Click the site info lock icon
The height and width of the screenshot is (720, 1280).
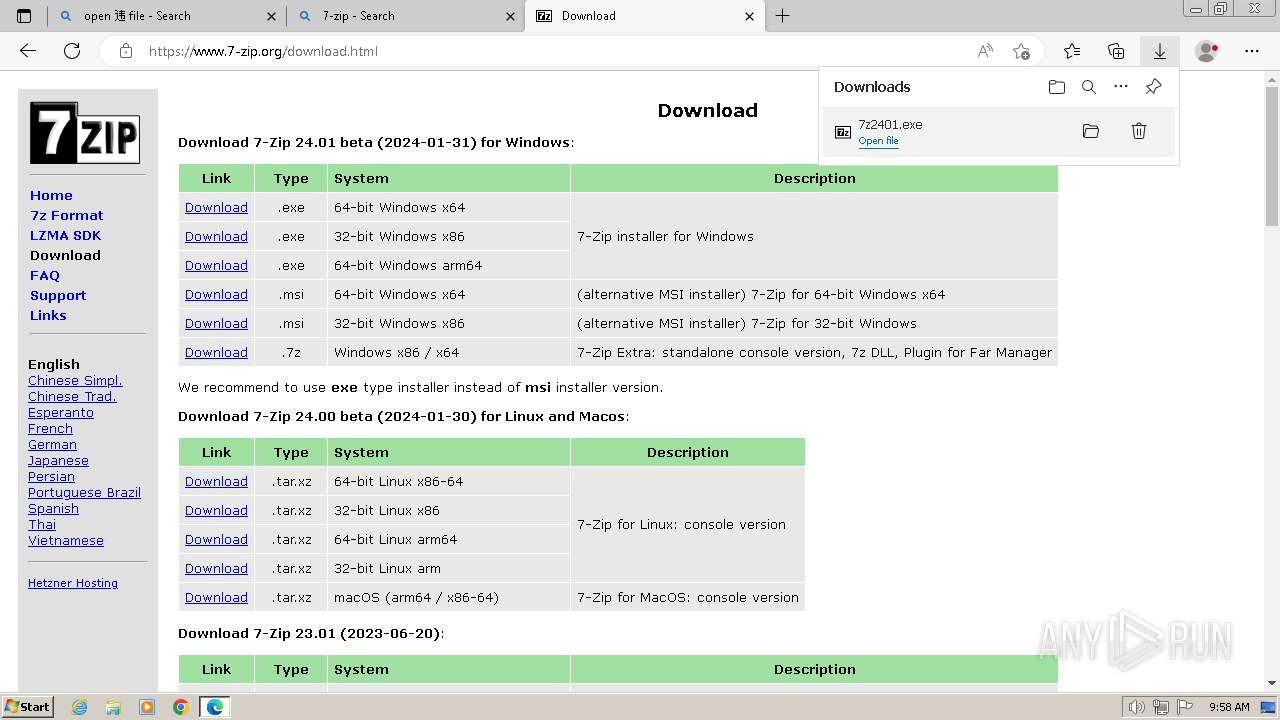(126, 51)
